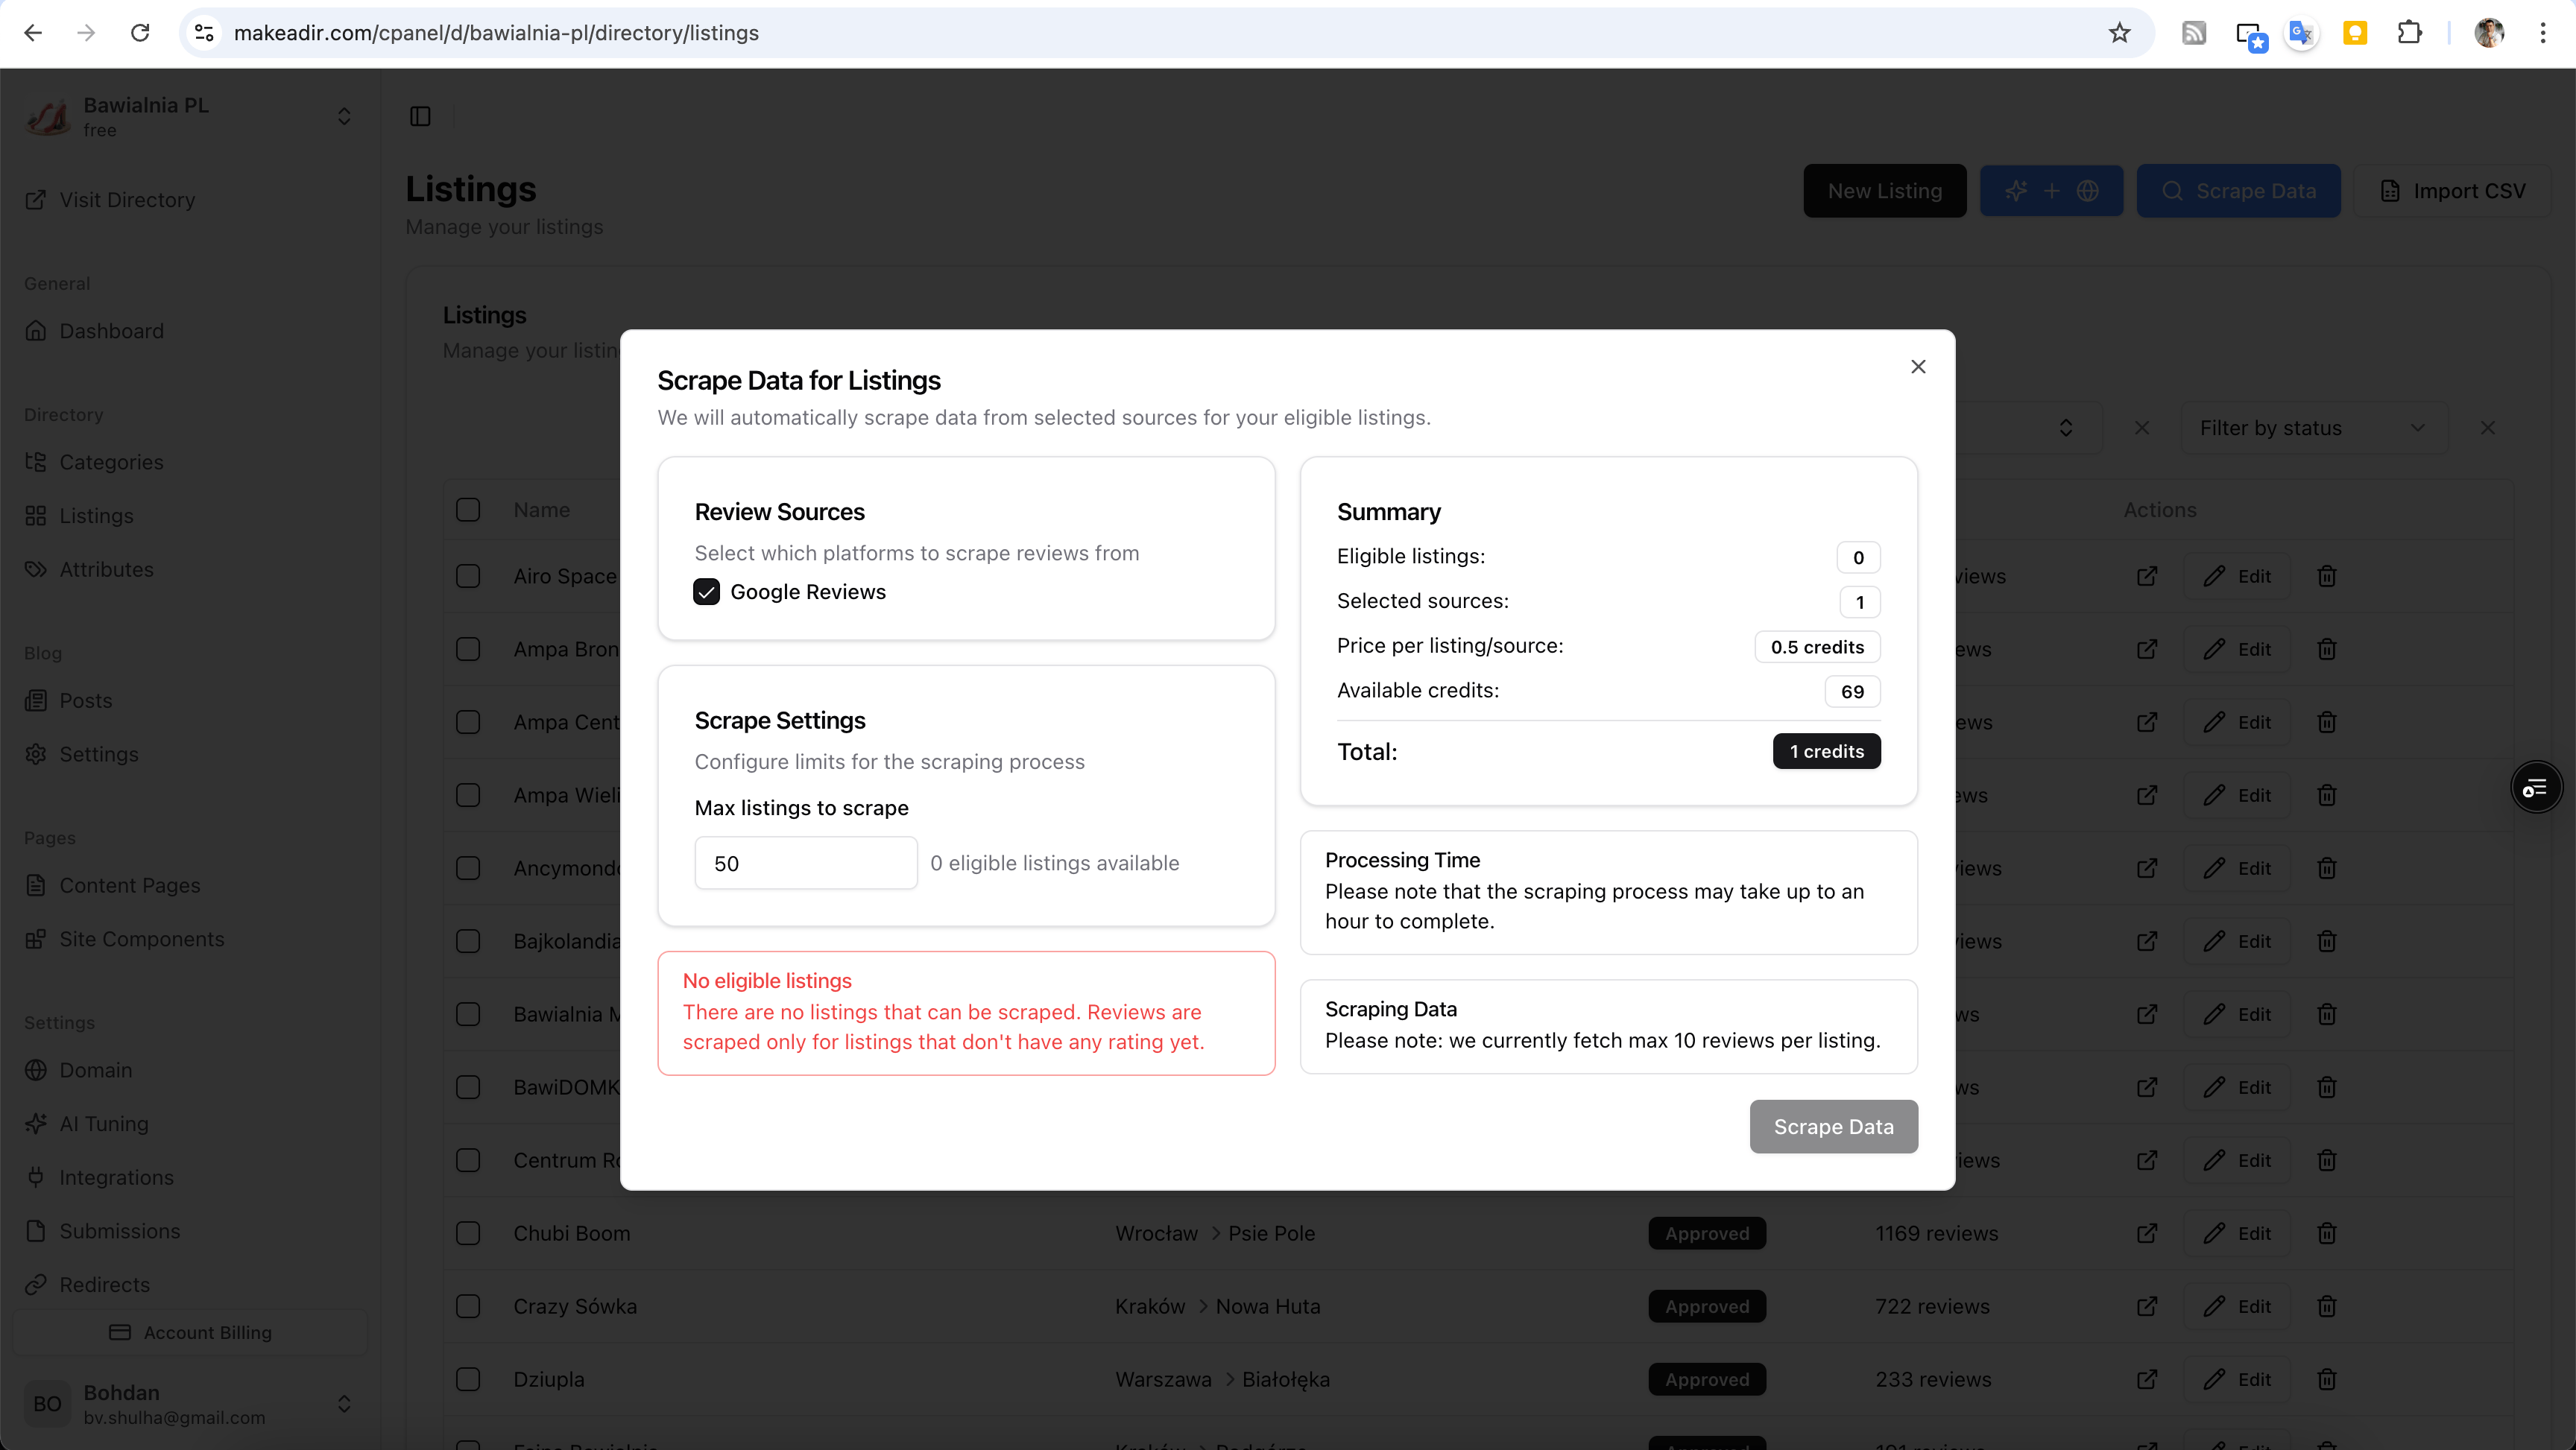
Task: Delete the Chubi Boom listing
Action: 2326,1233
